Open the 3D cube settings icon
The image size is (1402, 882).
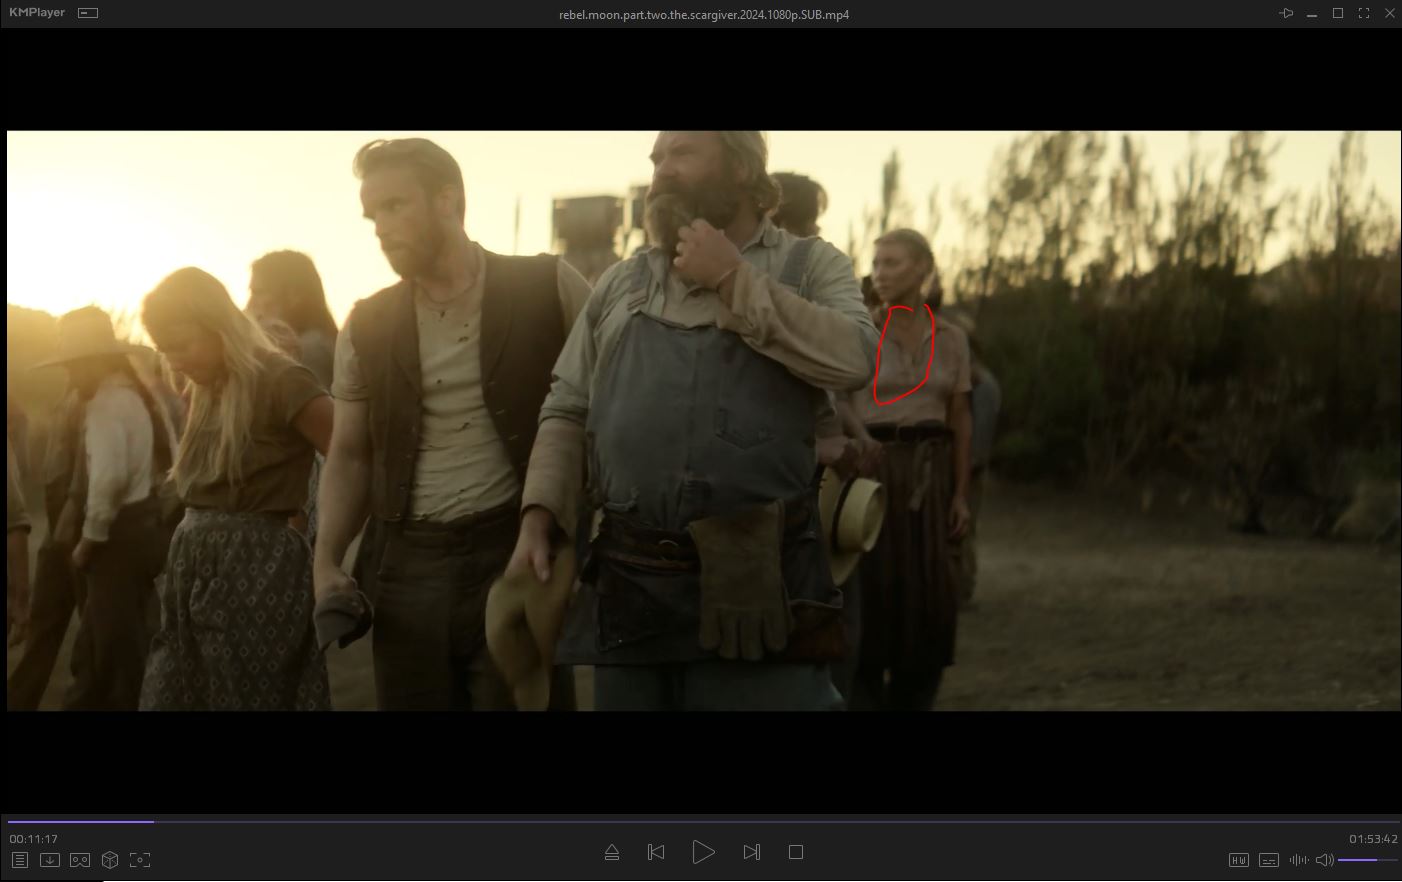[x=110, y=860]
